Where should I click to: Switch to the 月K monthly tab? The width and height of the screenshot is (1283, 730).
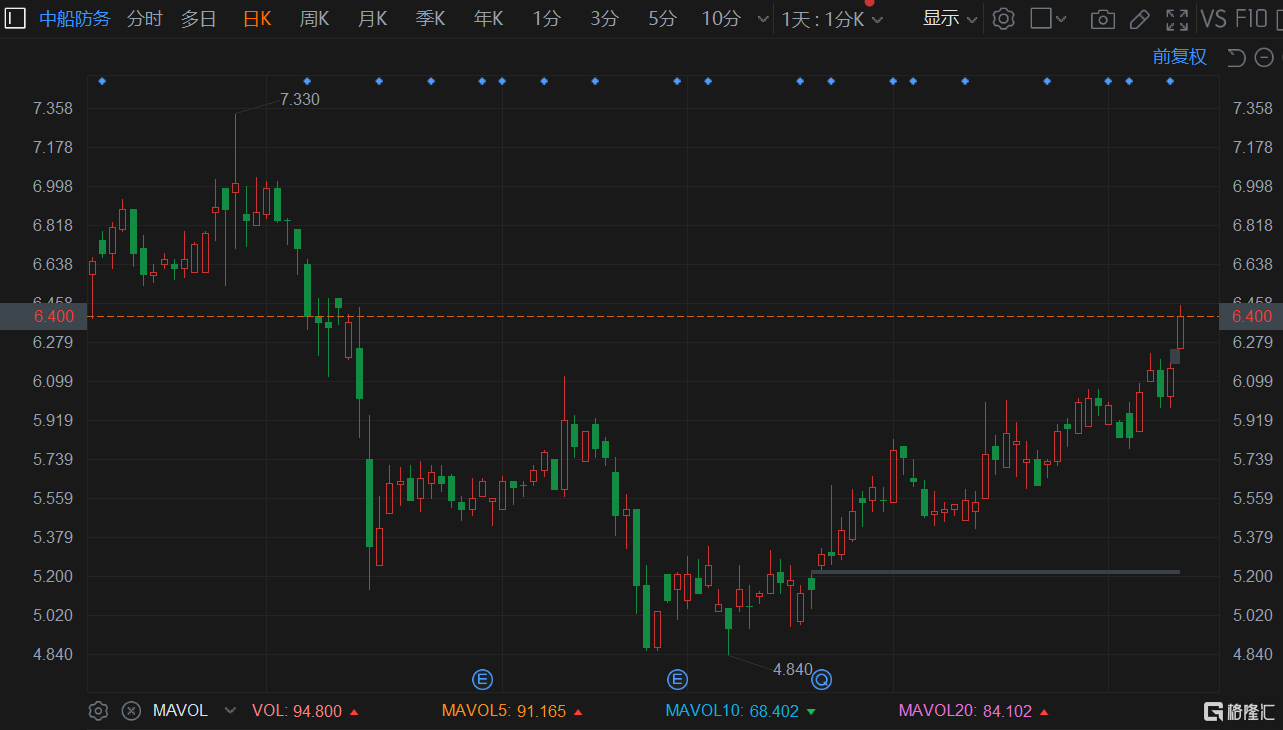tap(372, 19)
